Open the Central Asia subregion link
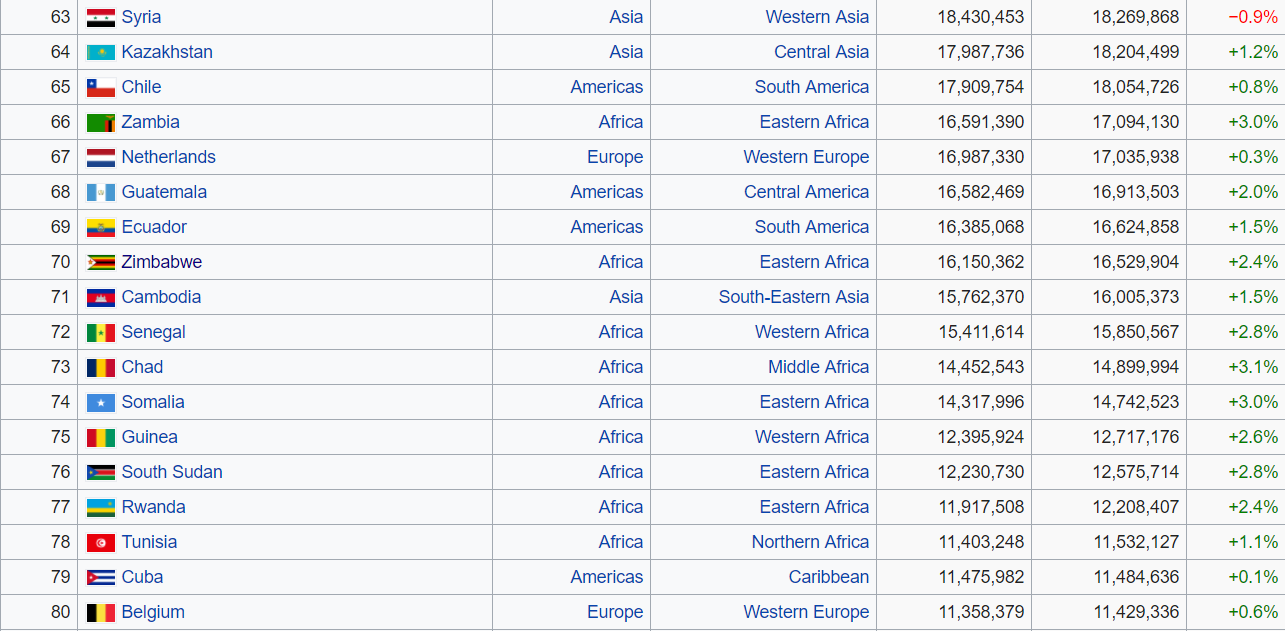 coord(822,52)
